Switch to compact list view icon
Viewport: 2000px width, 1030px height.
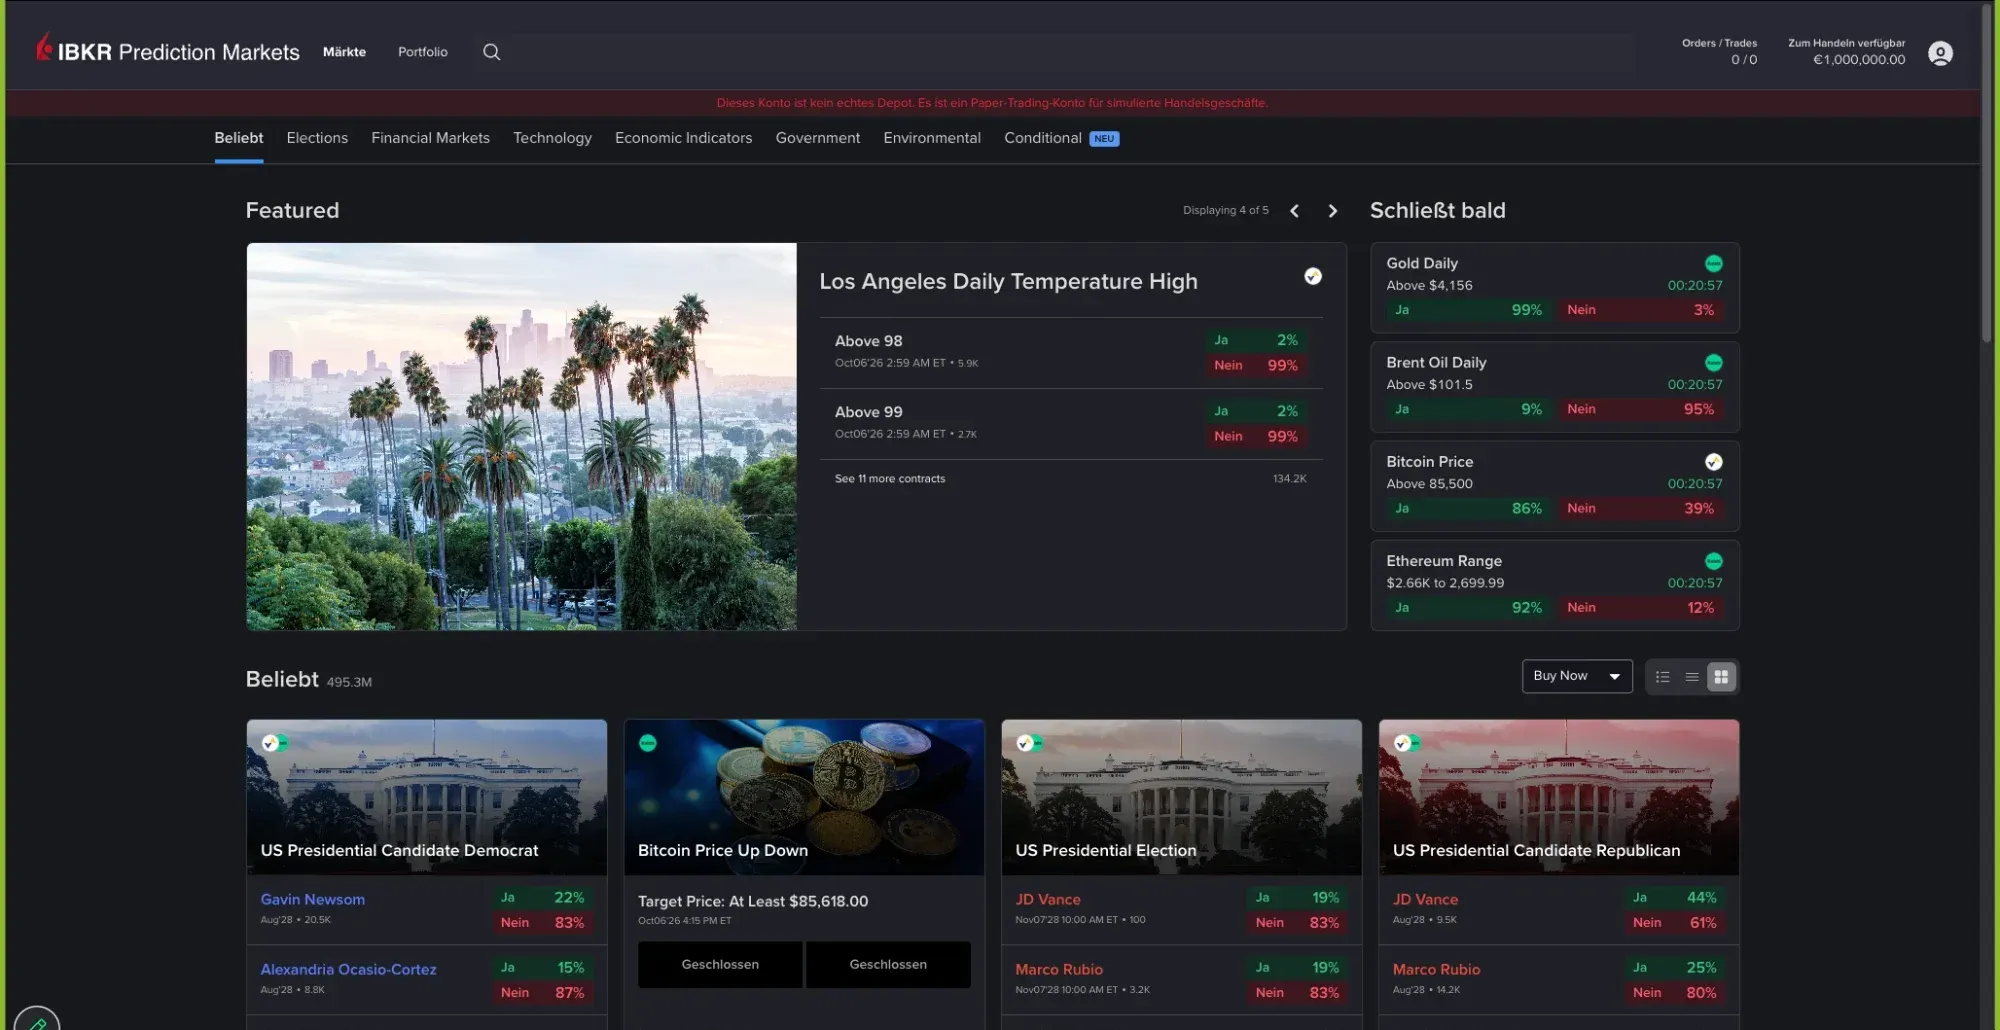tap(1692, 677)
